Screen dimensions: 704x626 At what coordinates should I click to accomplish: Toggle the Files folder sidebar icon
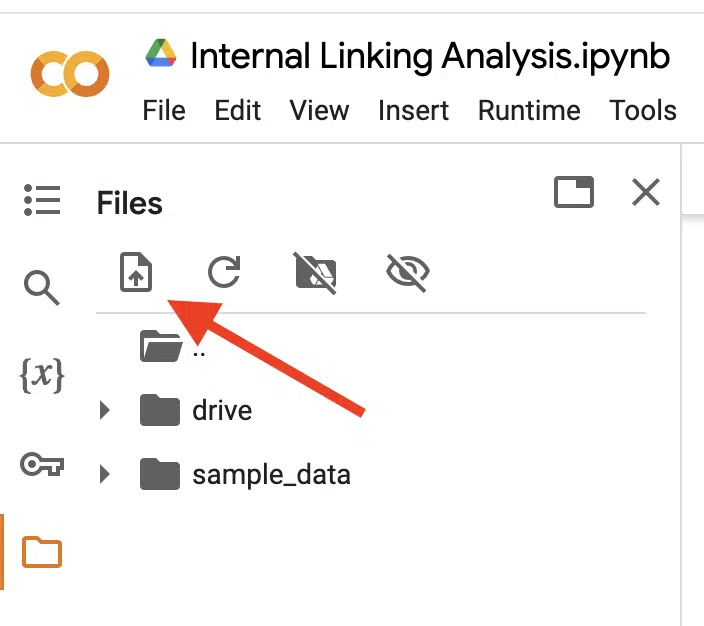point(42,552)
